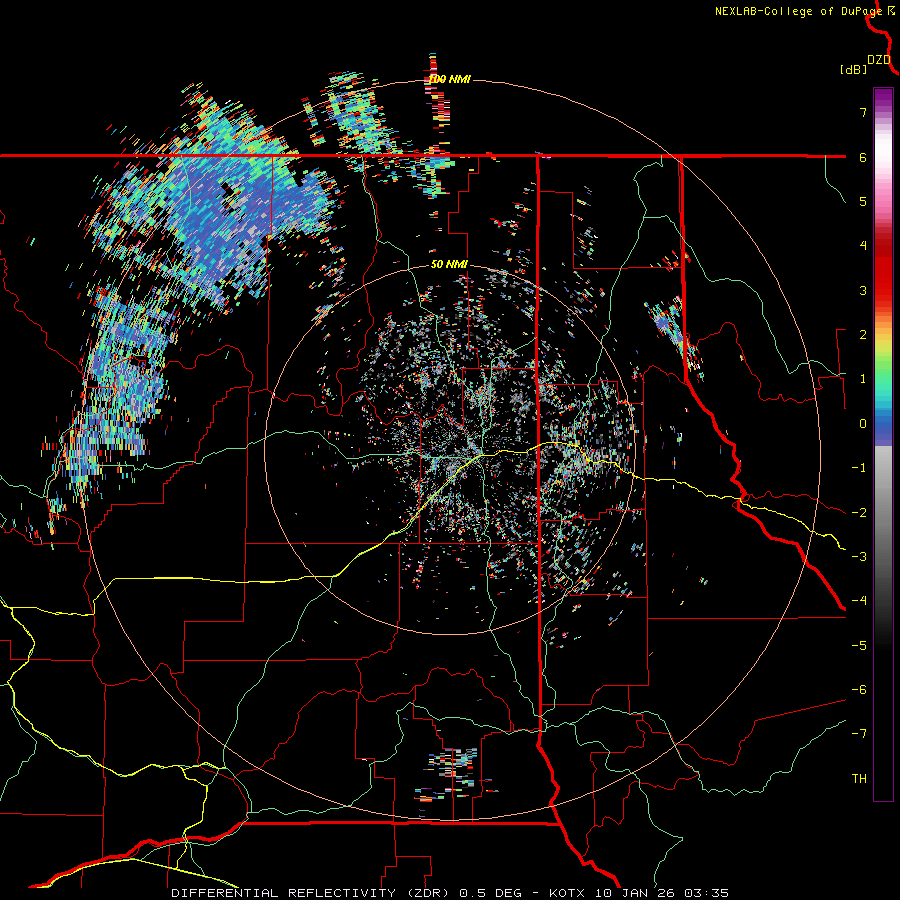Click the 50 NMI range ring label
Screen dimensions: 900x900
coord(449,265)
